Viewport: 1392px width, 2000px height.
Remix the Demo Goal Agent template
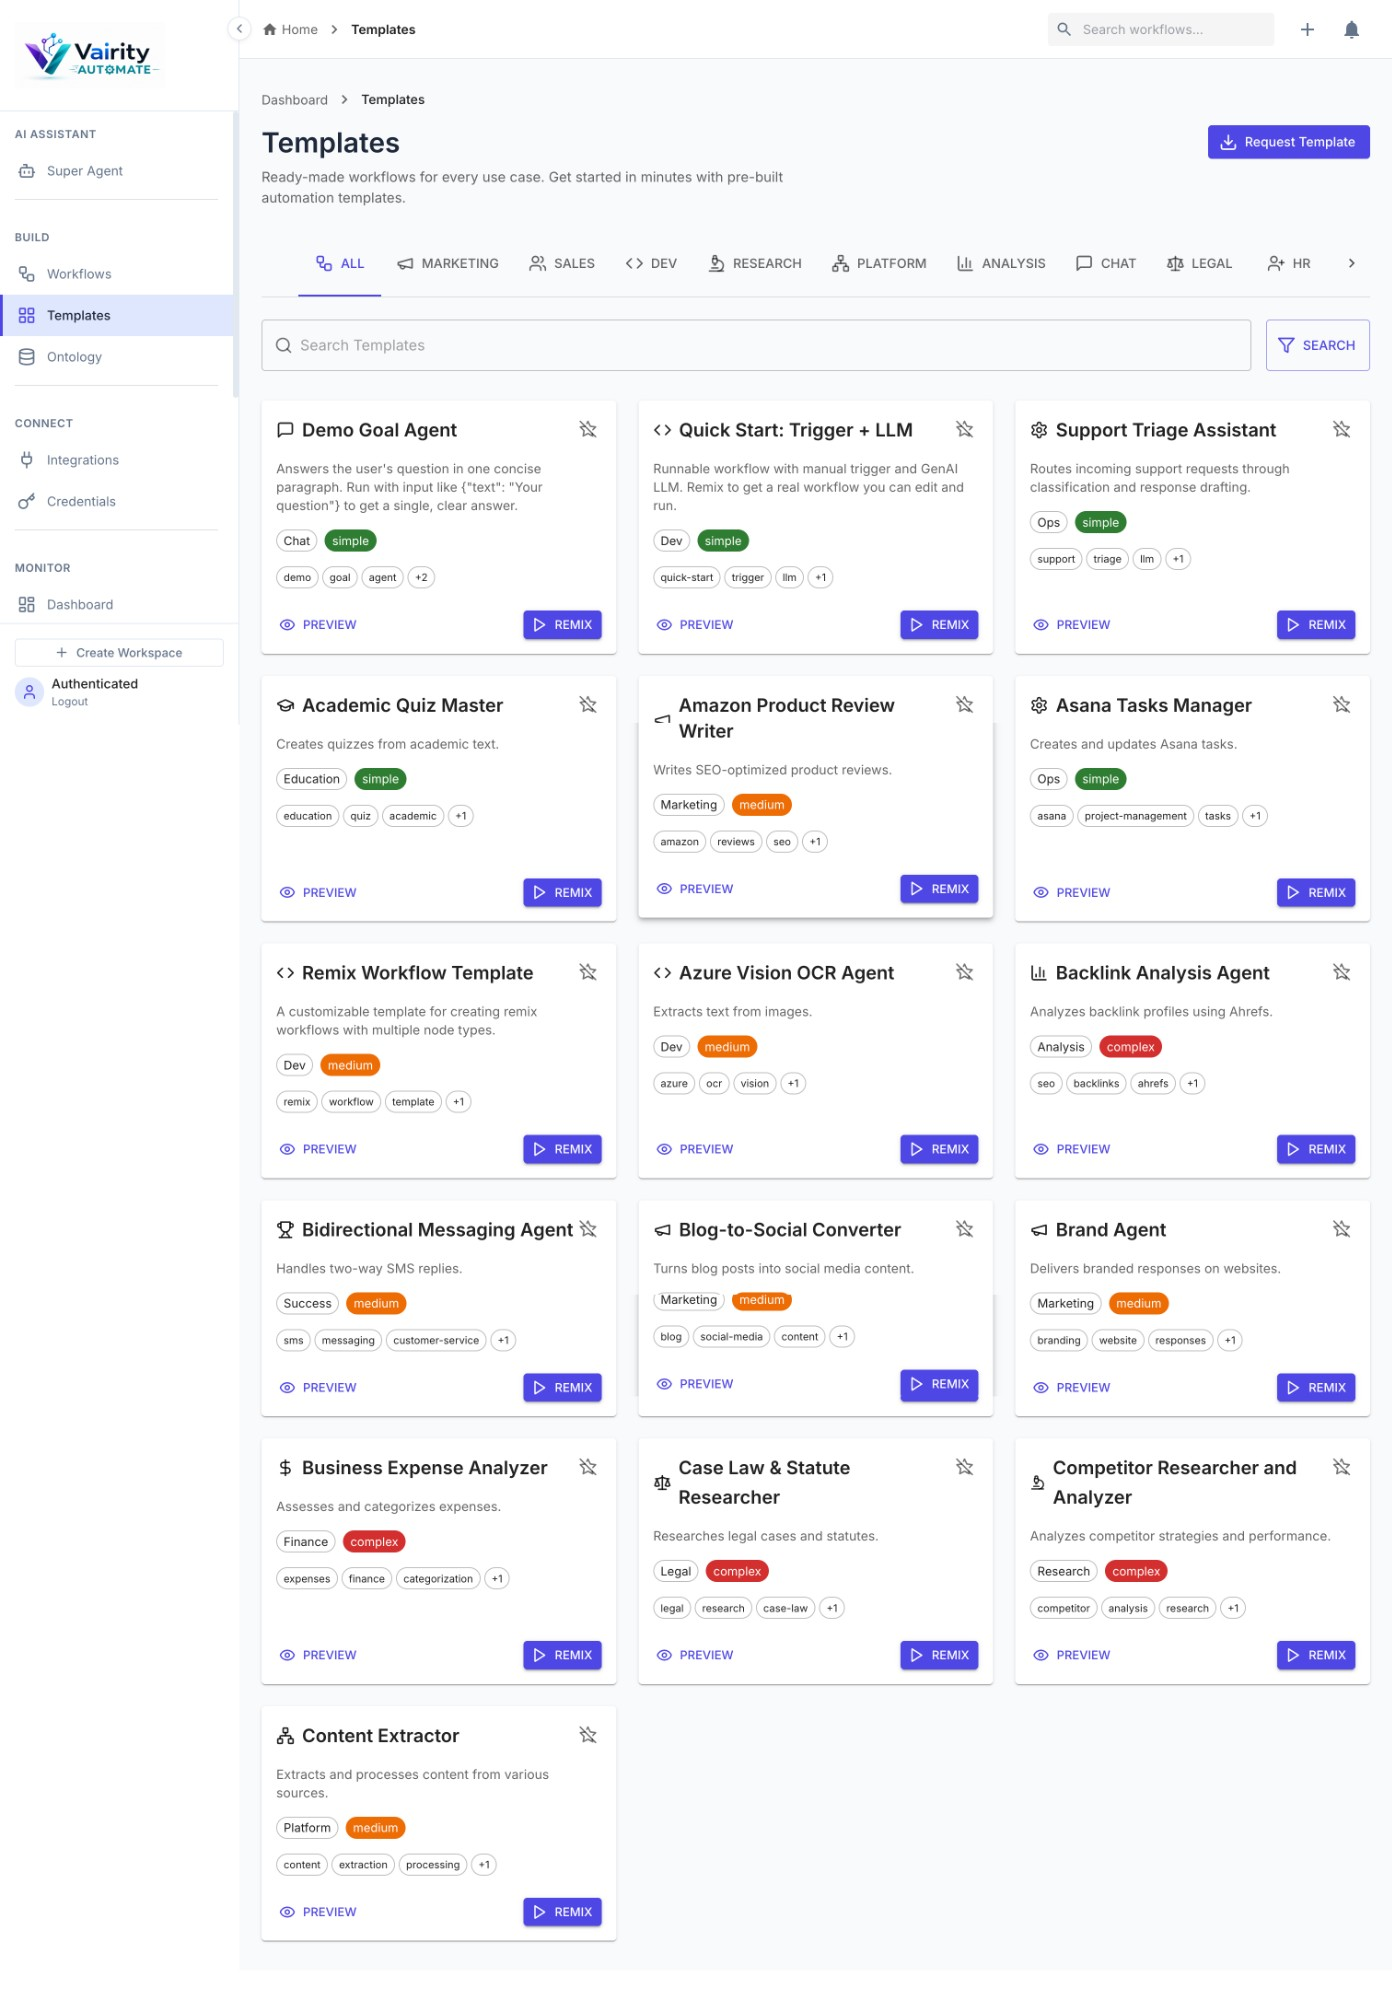pos(562,625)
